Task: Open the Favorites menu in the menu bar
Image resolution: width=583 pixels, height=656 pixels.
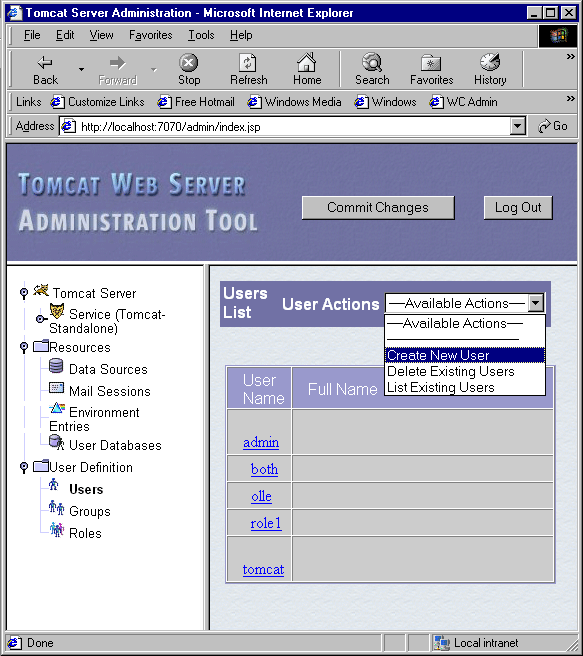Action: coord(151,35)
